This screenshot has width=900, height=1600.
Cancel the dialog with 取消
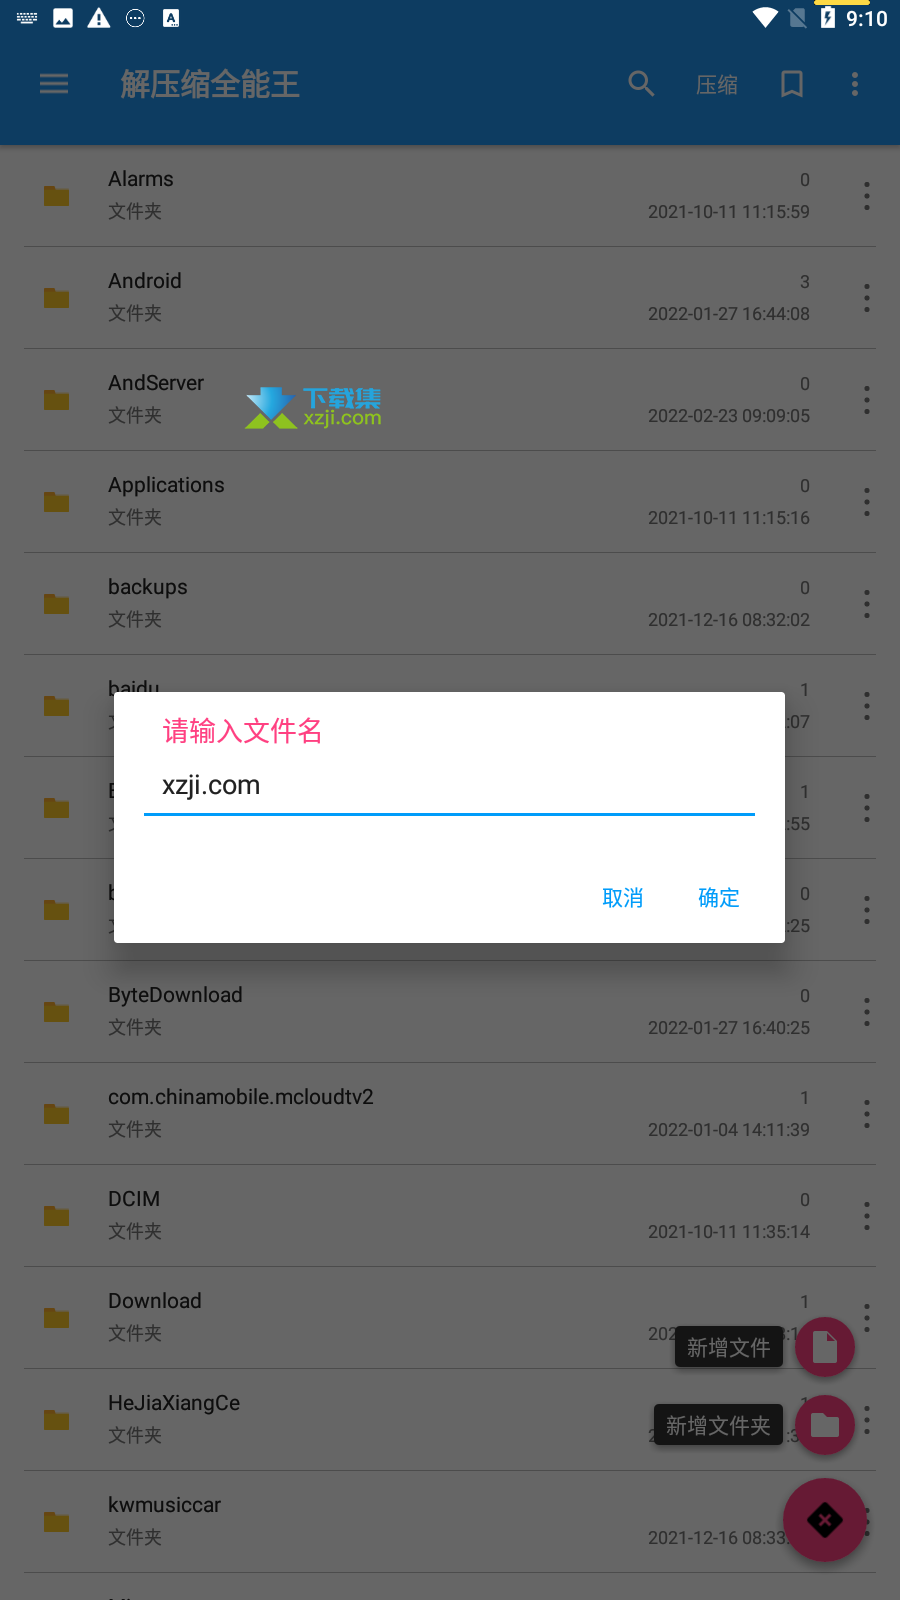tap(623, 898)
